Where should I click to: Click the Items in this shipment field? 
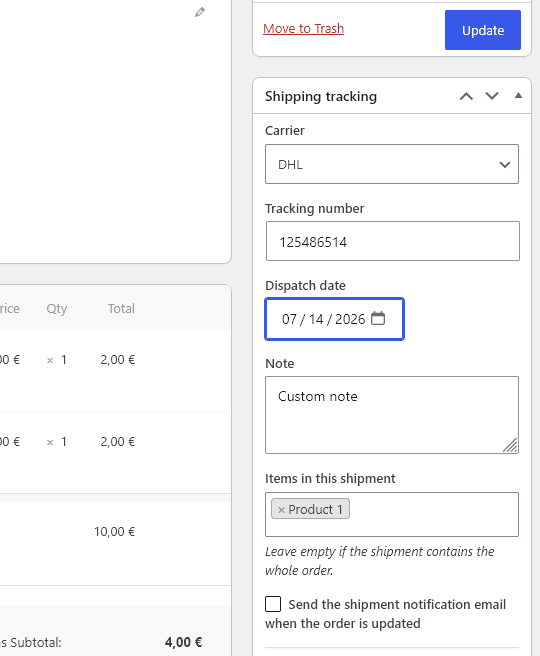click(x=392, y=514)
